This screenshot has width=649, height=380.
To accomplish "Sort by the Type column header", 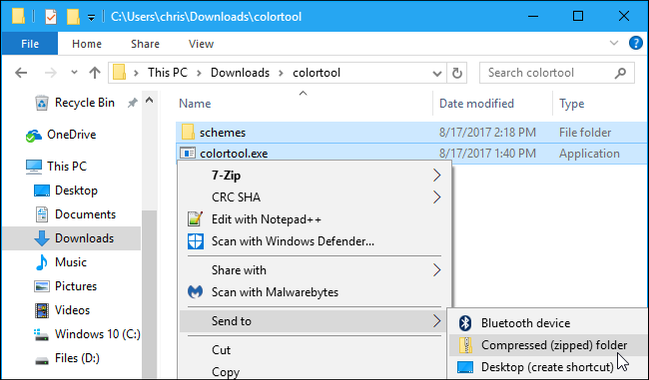I will [x=572, y=103].
